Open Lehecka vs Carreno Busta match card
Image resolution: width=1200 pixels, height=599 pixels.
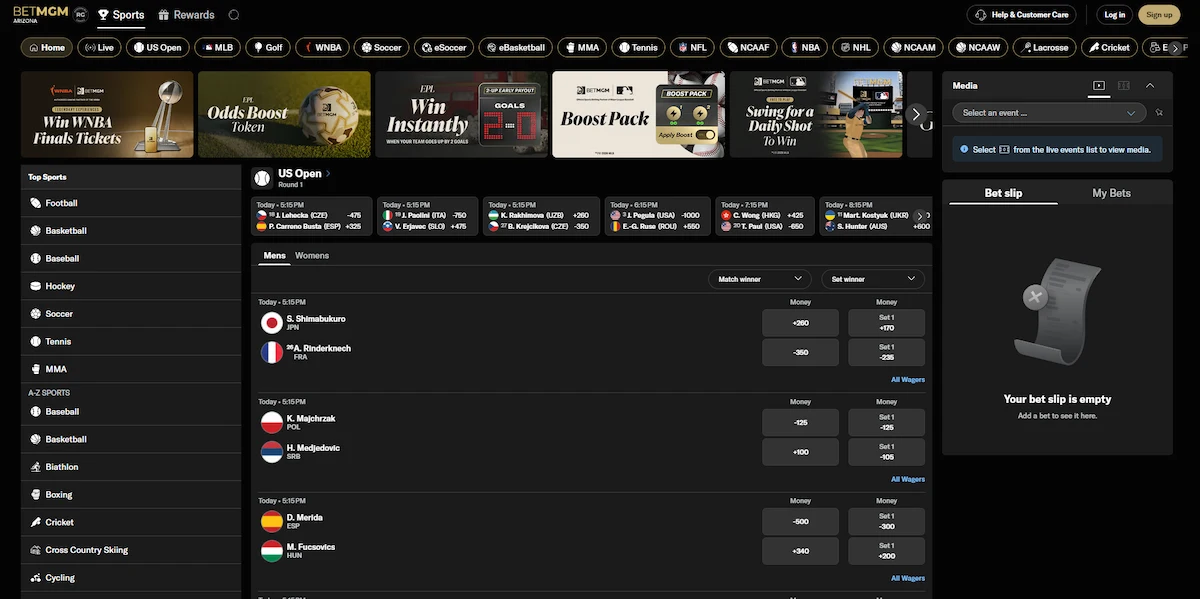click(311, 216)
